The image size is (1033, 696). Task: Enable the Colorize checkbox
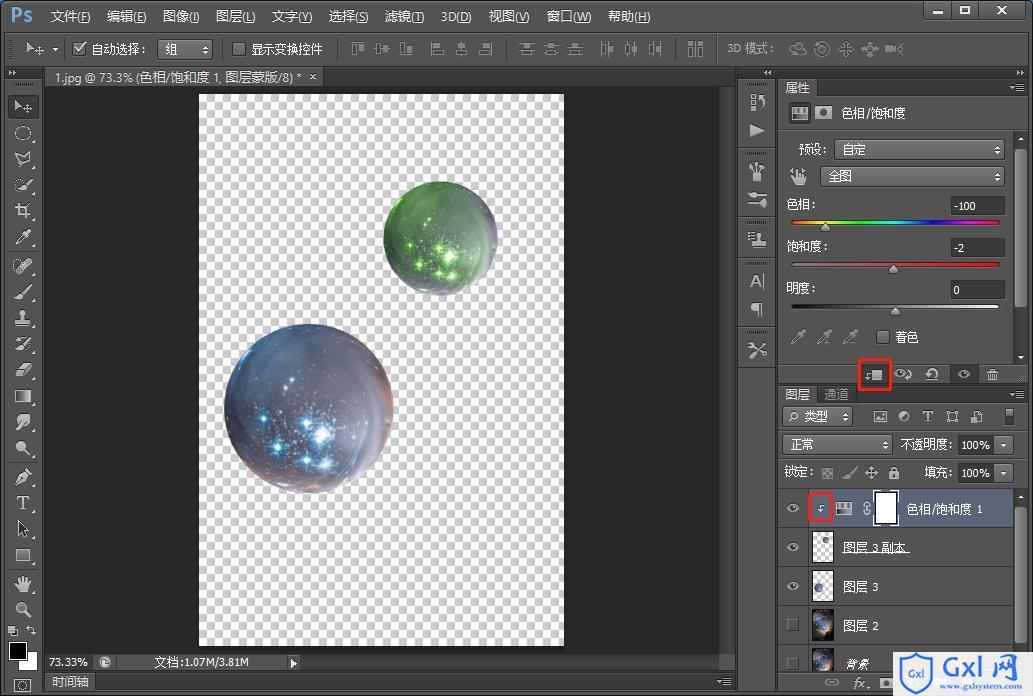click(x=882, y=337)
